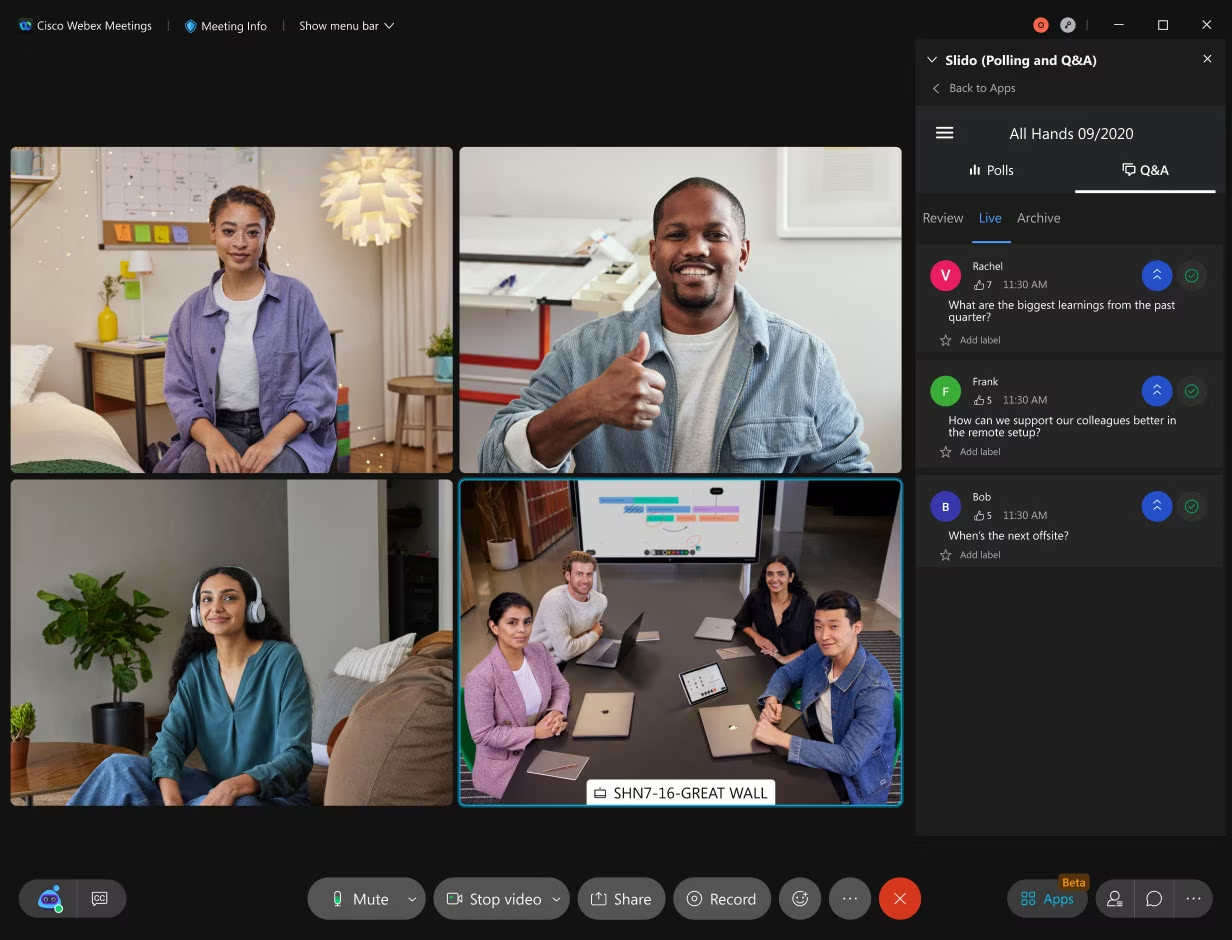Approve Bob's question with the green checkmark
Image resolution: width=1232 pixels, height=940 pixels.
click(1192, 506)
